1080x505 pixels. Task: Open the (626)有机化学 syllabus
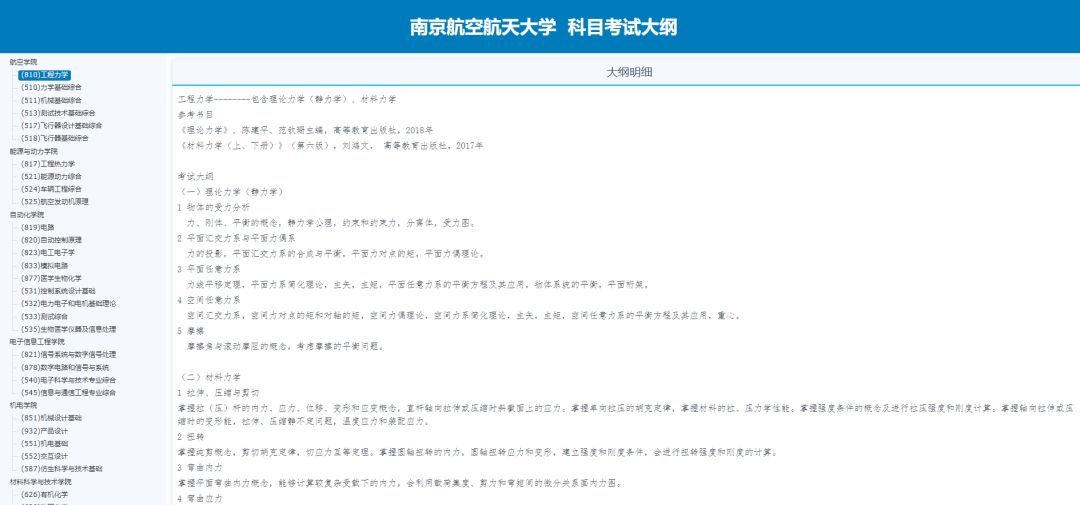click(x=44, y=494)
